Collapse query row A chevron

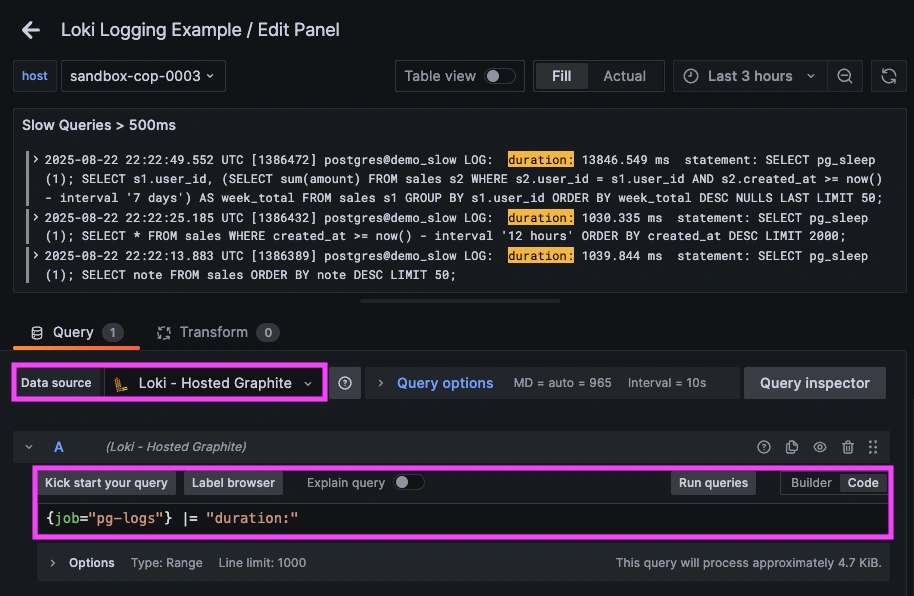[x=29, y=447]
